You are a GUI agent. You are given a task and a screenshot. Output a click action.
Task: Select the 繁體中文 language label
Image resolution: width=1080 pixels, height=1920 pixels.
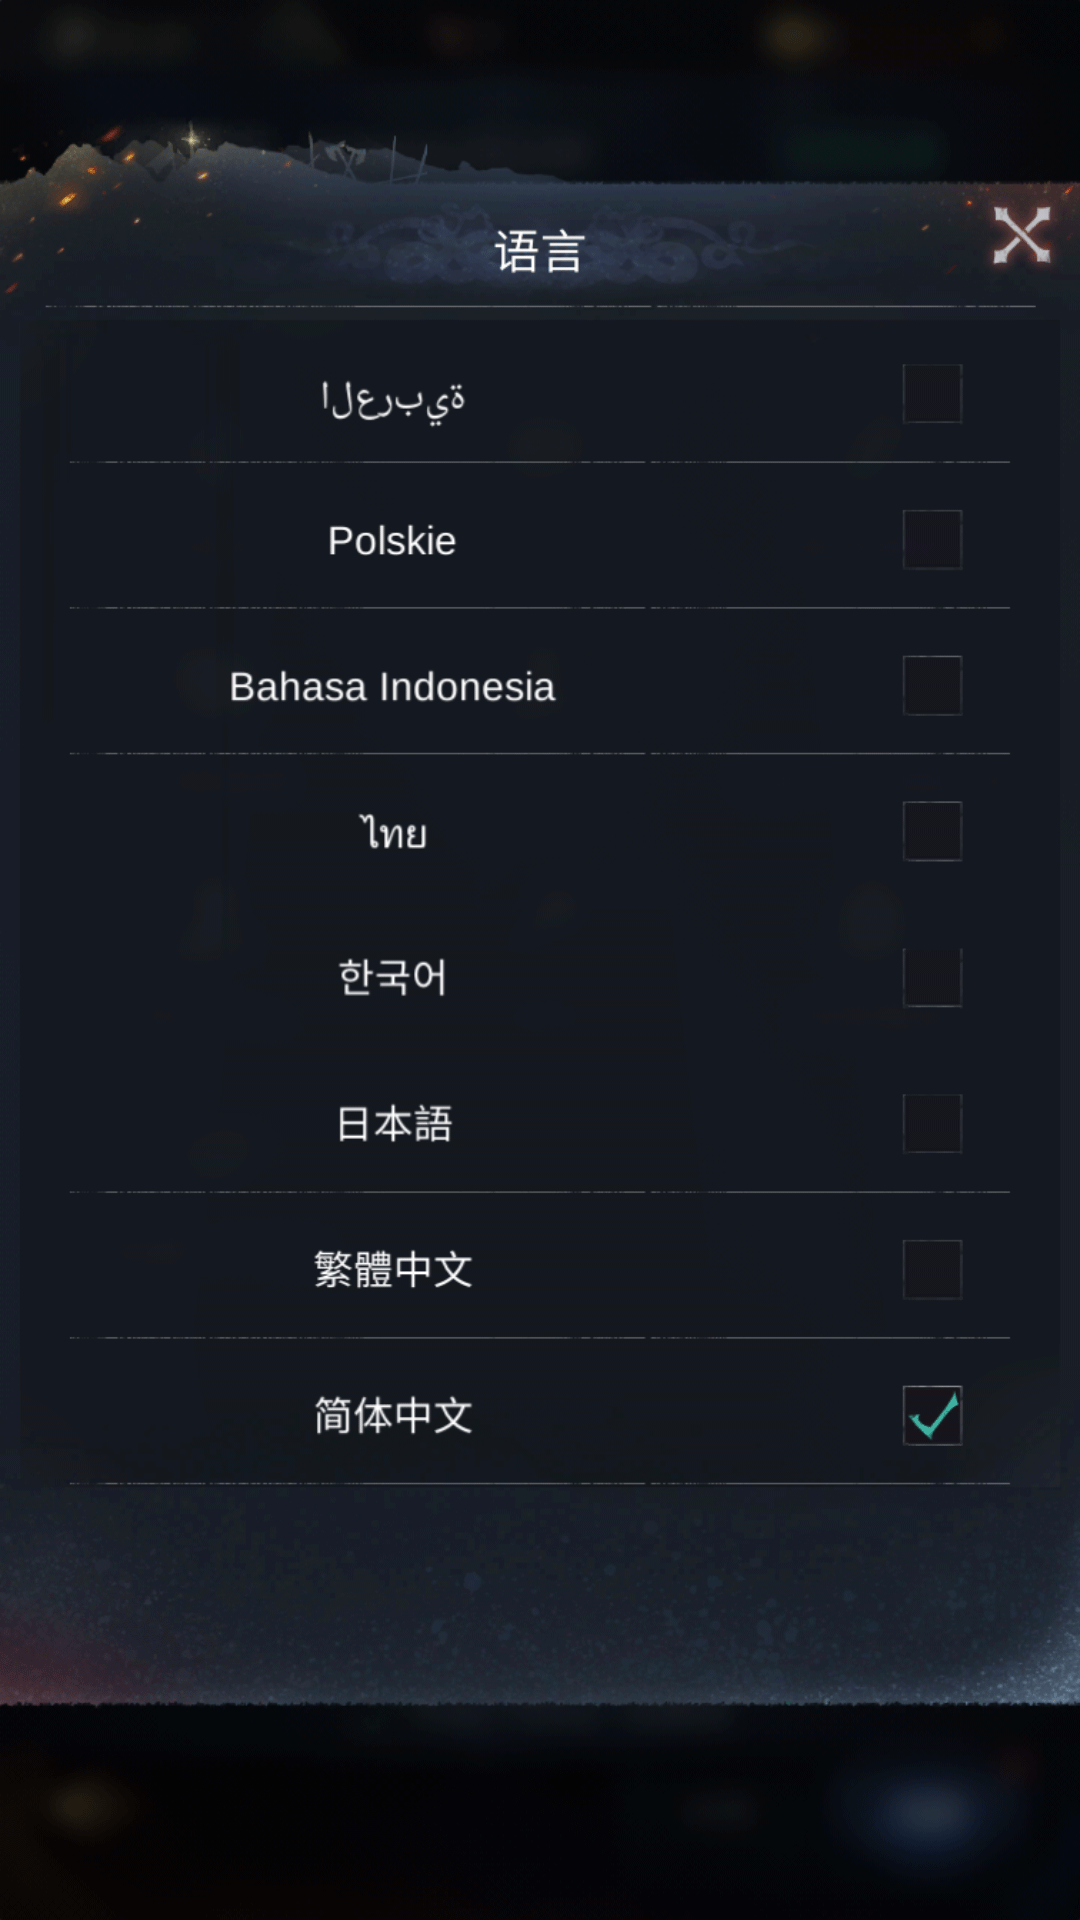point(393,1270)
